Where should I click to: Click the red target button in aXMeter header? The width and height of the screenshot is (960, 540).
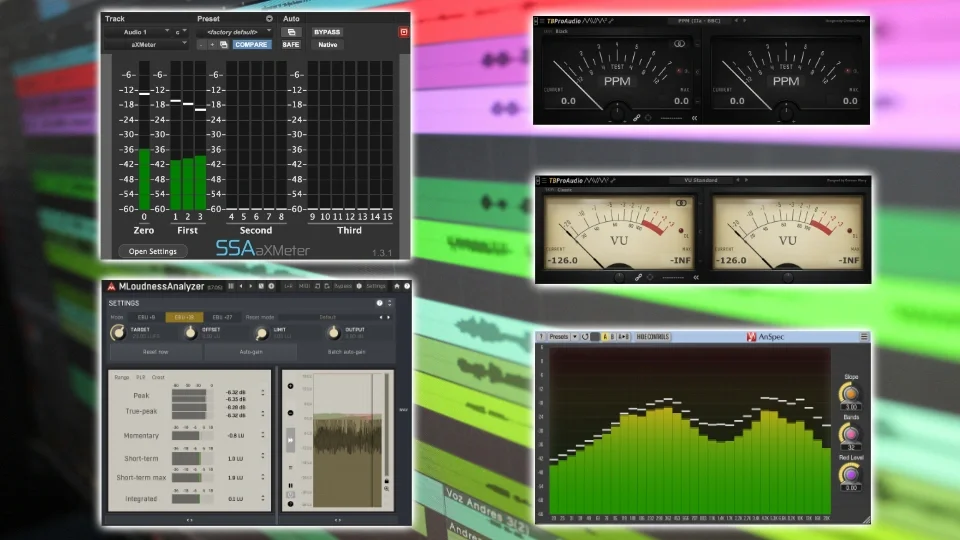(403, 32)
